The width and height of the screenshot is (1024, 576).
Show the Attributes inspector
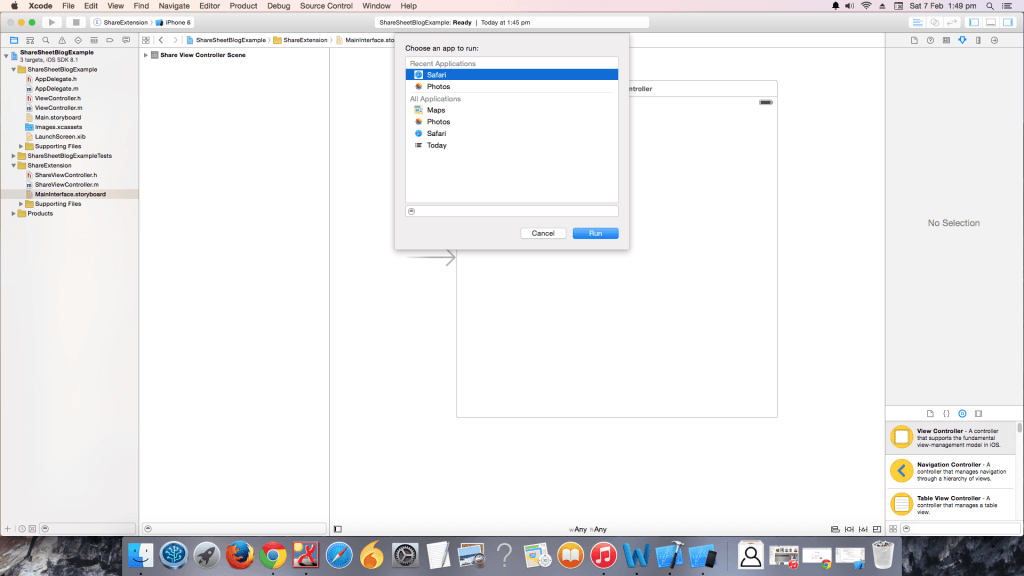pos(963,40)
